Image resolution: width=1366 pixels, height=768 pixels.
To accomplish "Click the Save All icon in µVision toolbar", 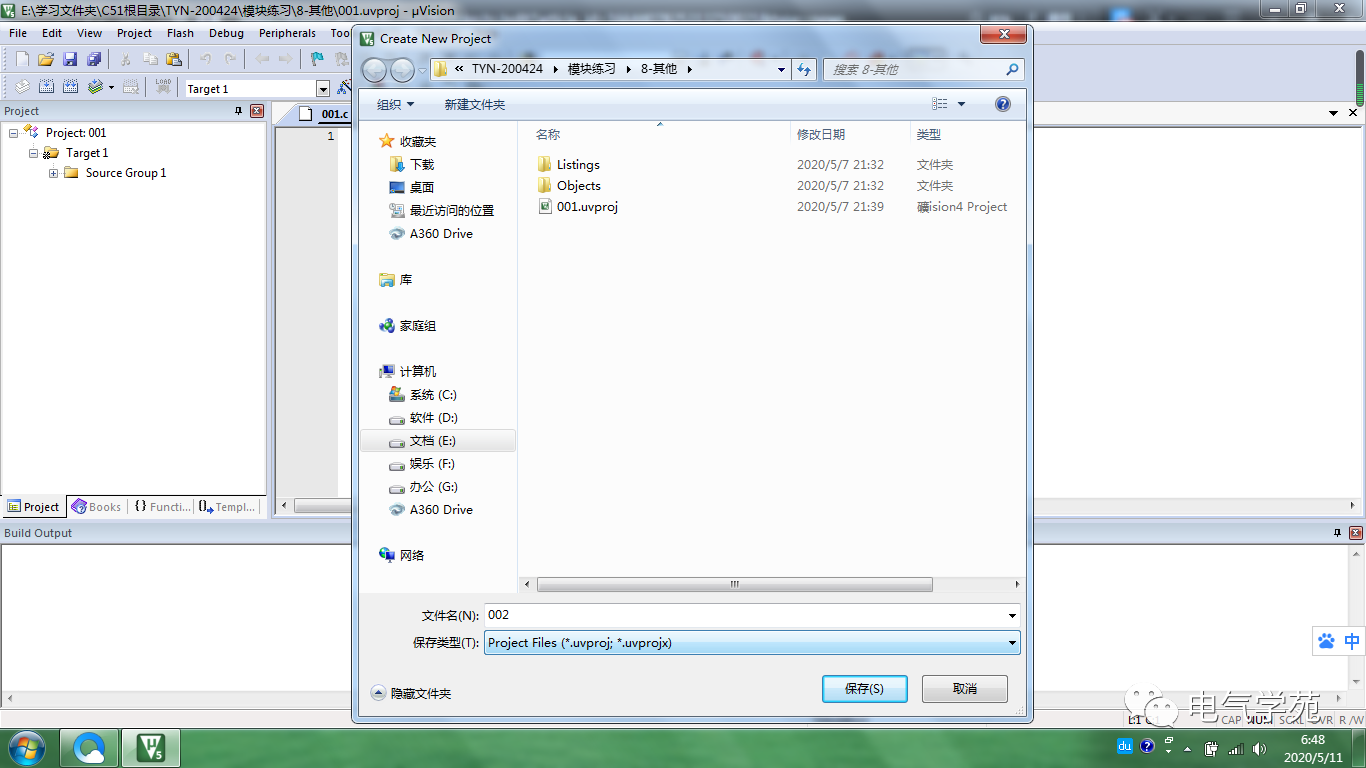I will [94, 60].
